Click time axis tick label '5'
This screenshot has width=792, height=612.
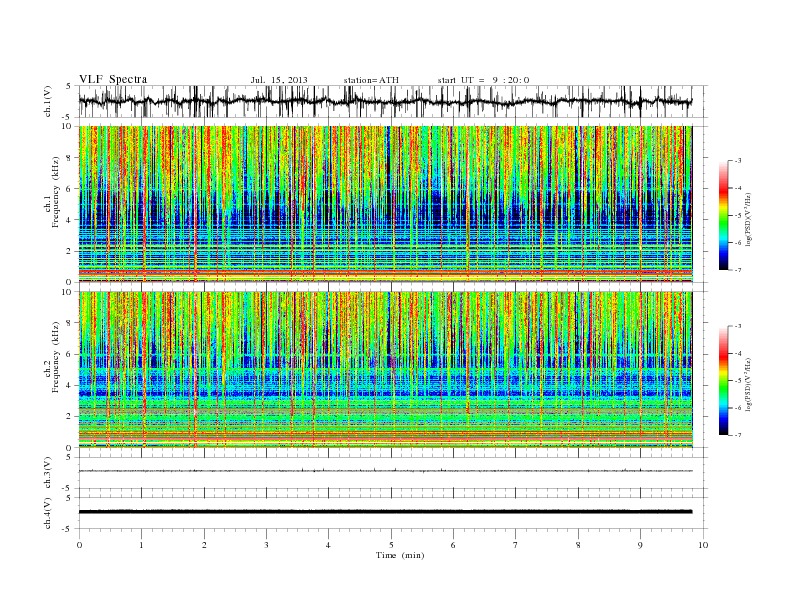[391, 545]
